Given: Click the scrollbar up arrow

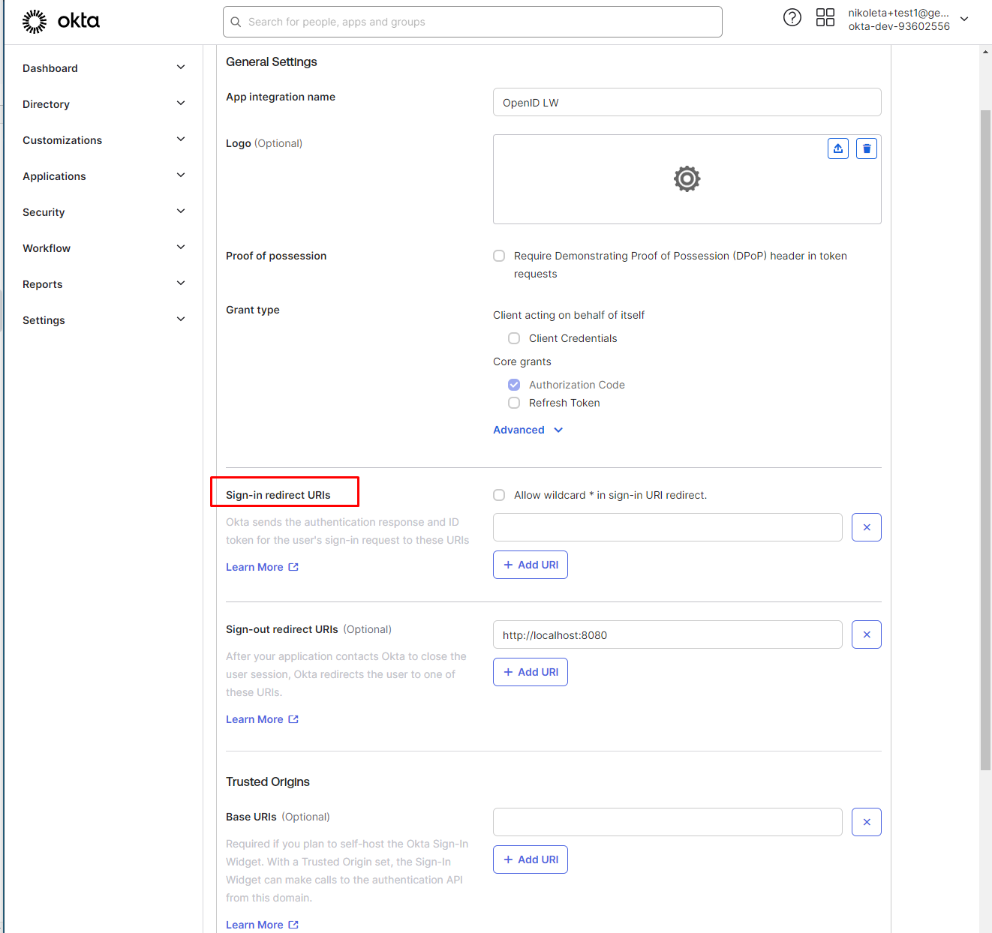Looking at the screenshot, I should [985, 52].
